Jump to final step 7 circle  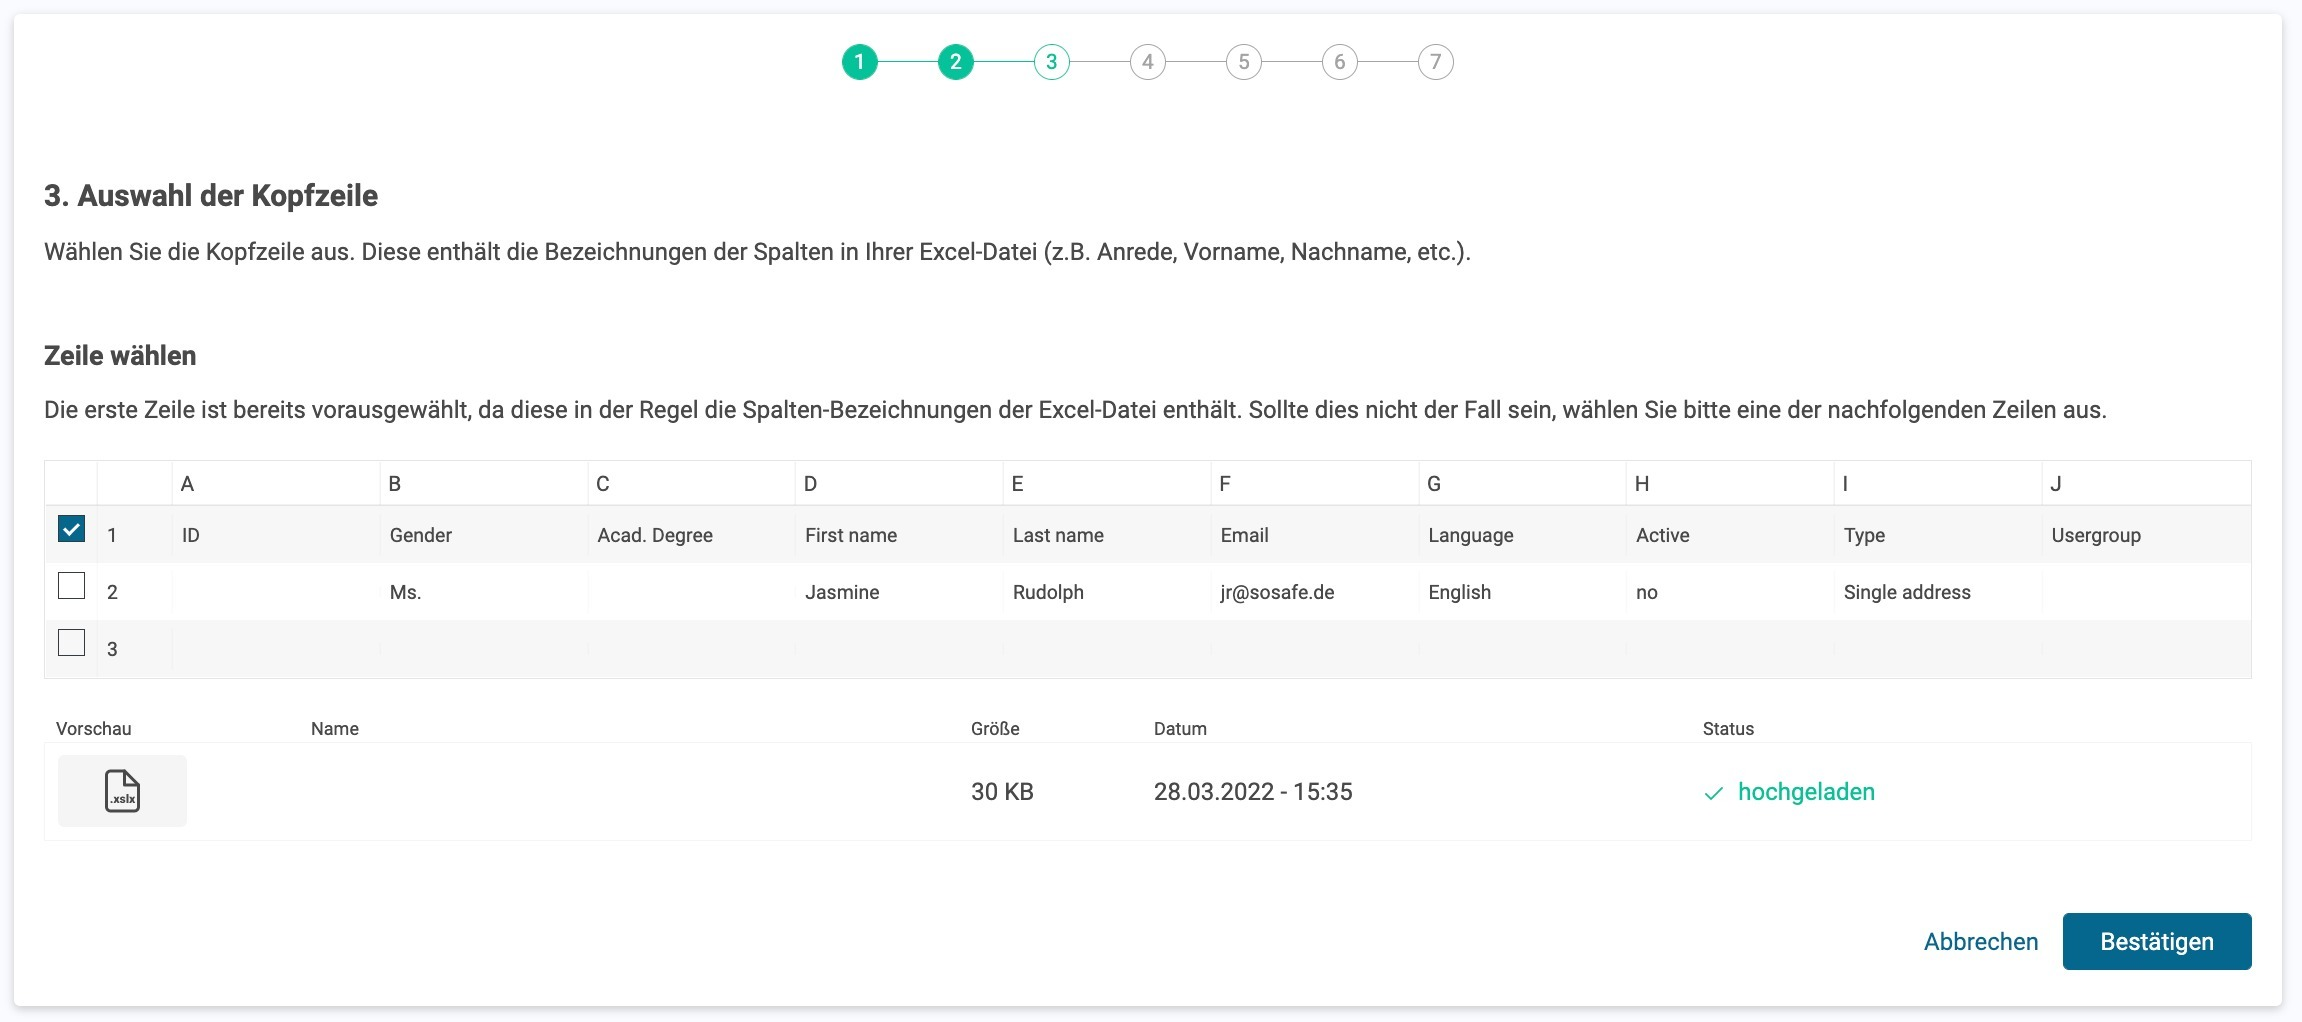tap(1435, 62)
